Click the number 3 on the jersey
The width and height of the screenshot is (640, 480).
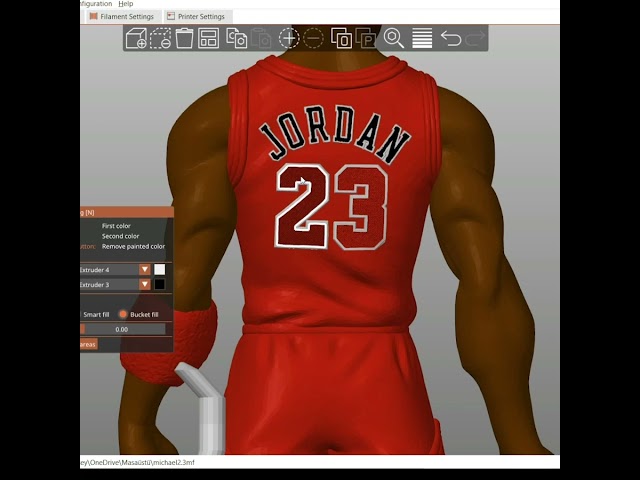click(361, 207)
